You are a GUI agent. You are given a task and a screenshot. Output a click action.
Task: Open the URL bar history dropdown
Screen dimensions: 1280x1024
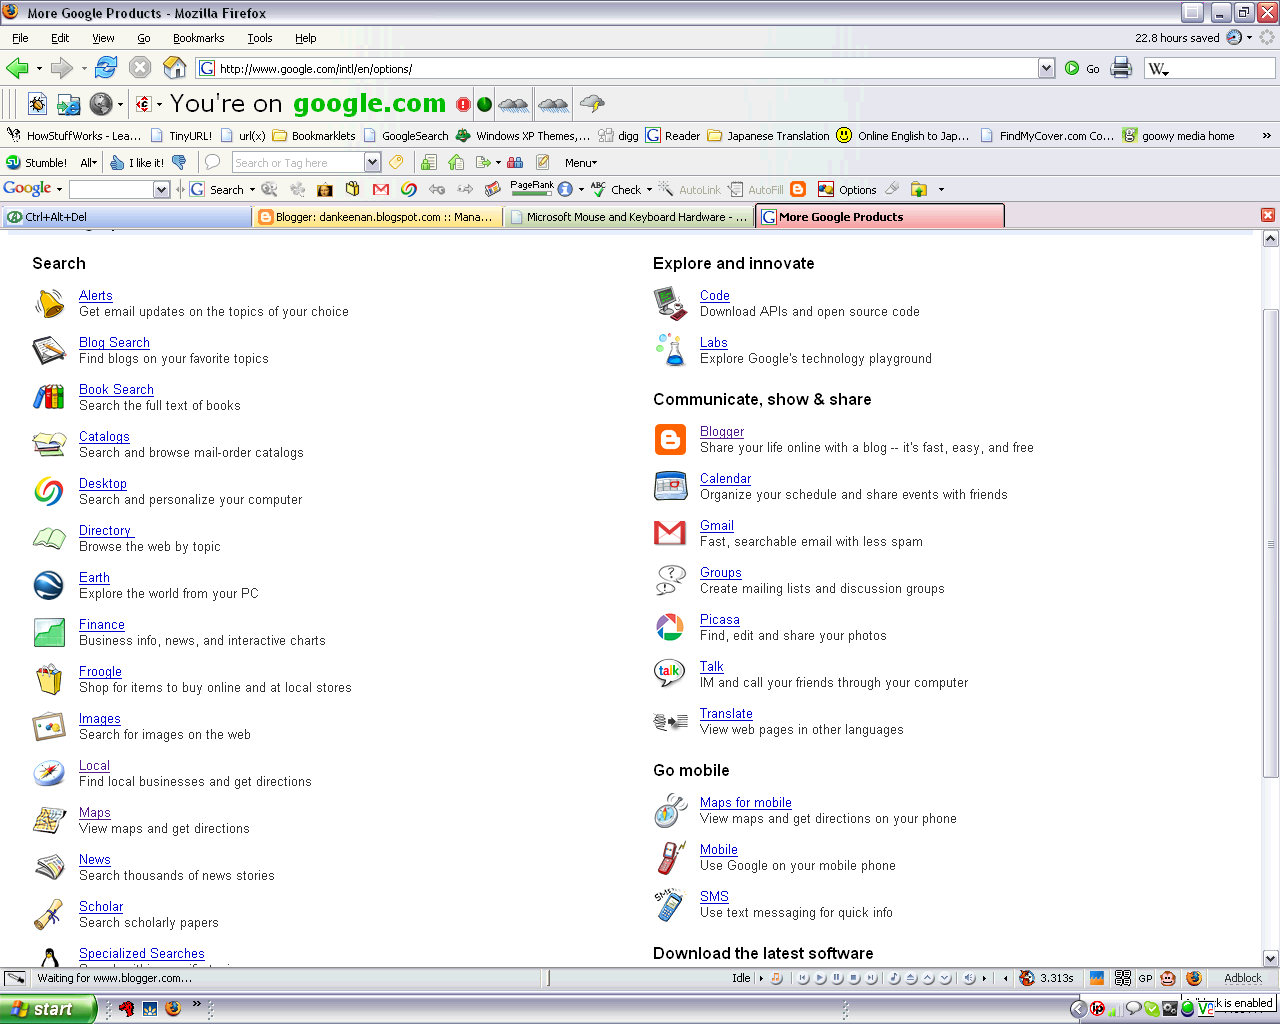point(1046,68)
